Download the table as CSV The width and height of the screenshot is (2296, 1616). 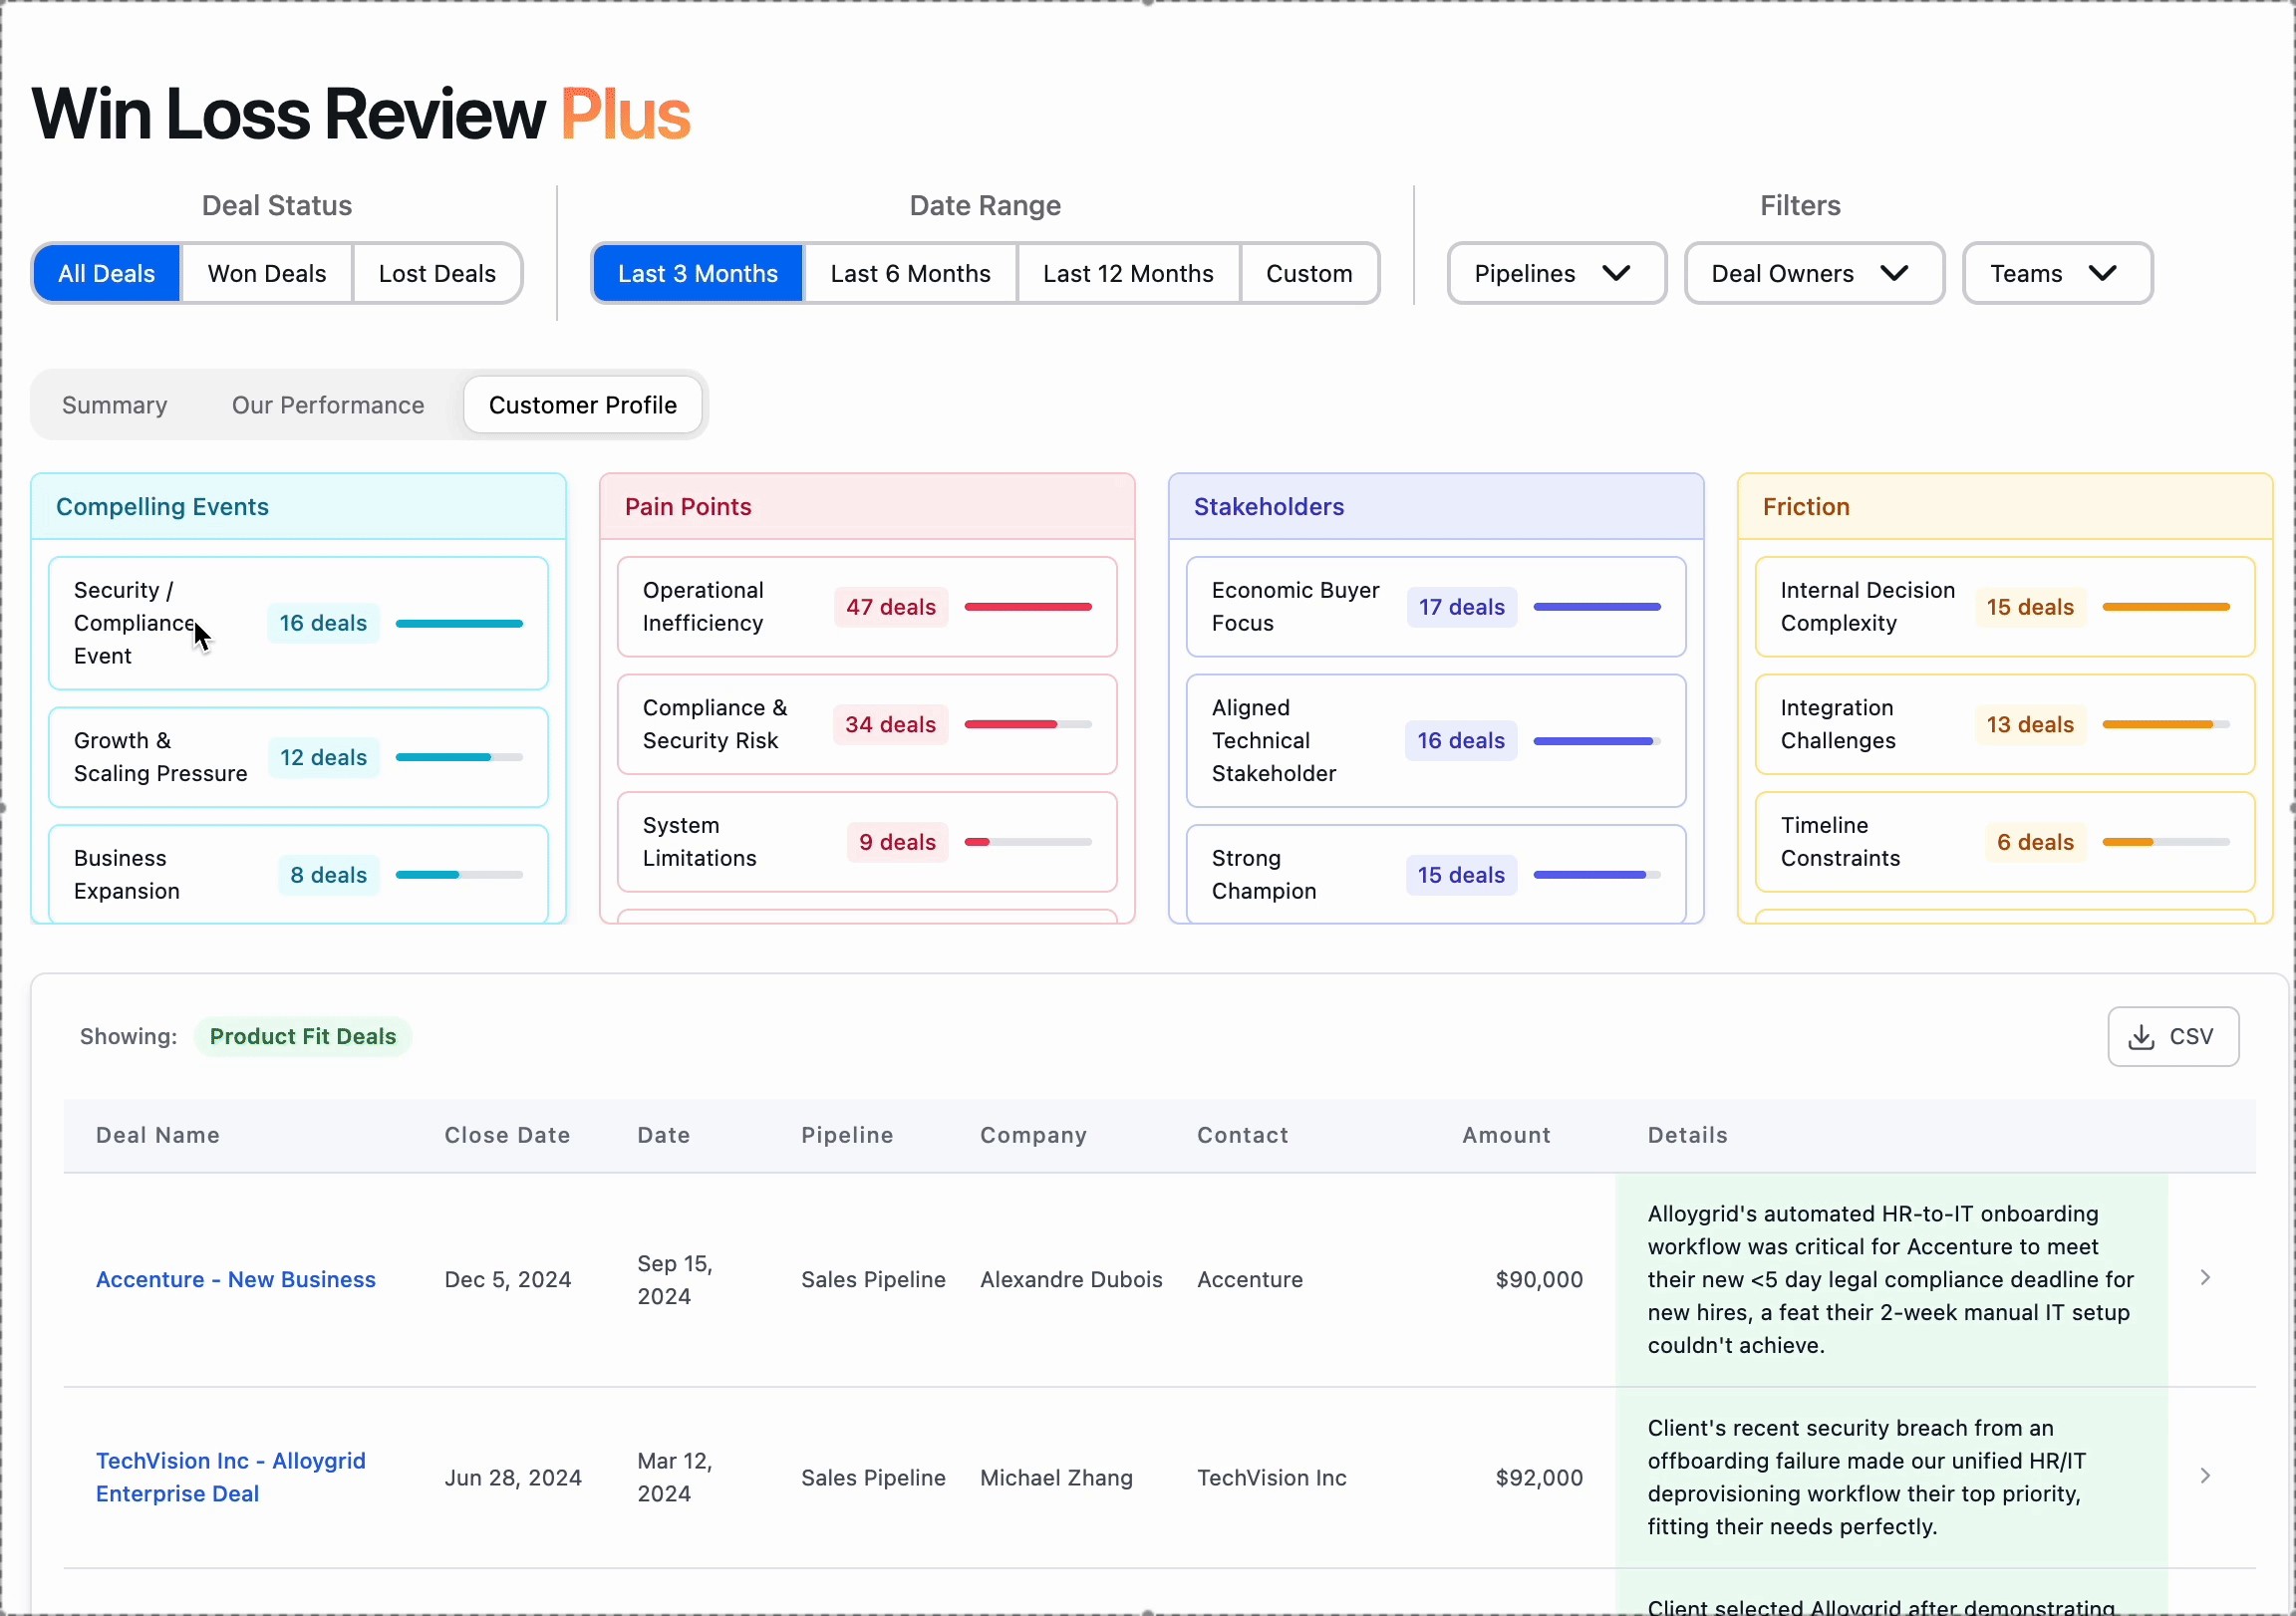(2172, 1036)
